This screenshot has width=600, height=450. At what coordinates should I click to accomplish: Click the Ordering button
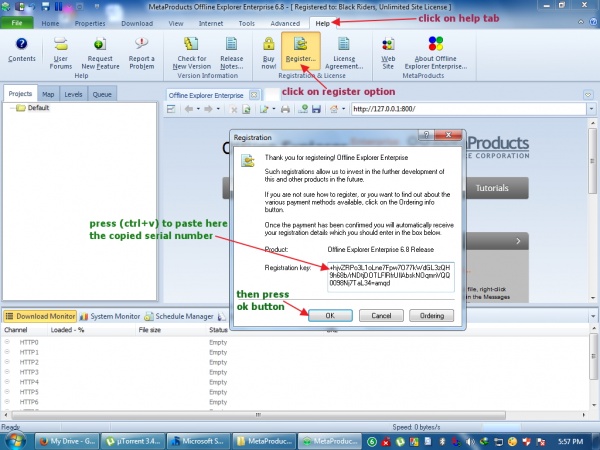point(432,316)
